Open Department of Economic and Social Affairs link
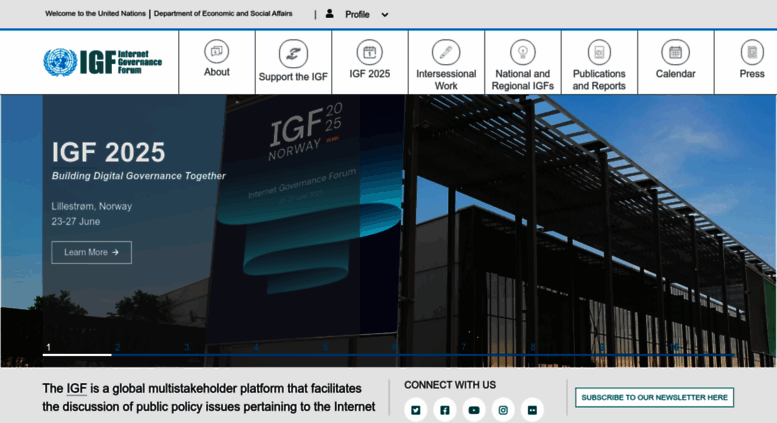The height and width of the screenshot is (423, 777). coord(223,13)
